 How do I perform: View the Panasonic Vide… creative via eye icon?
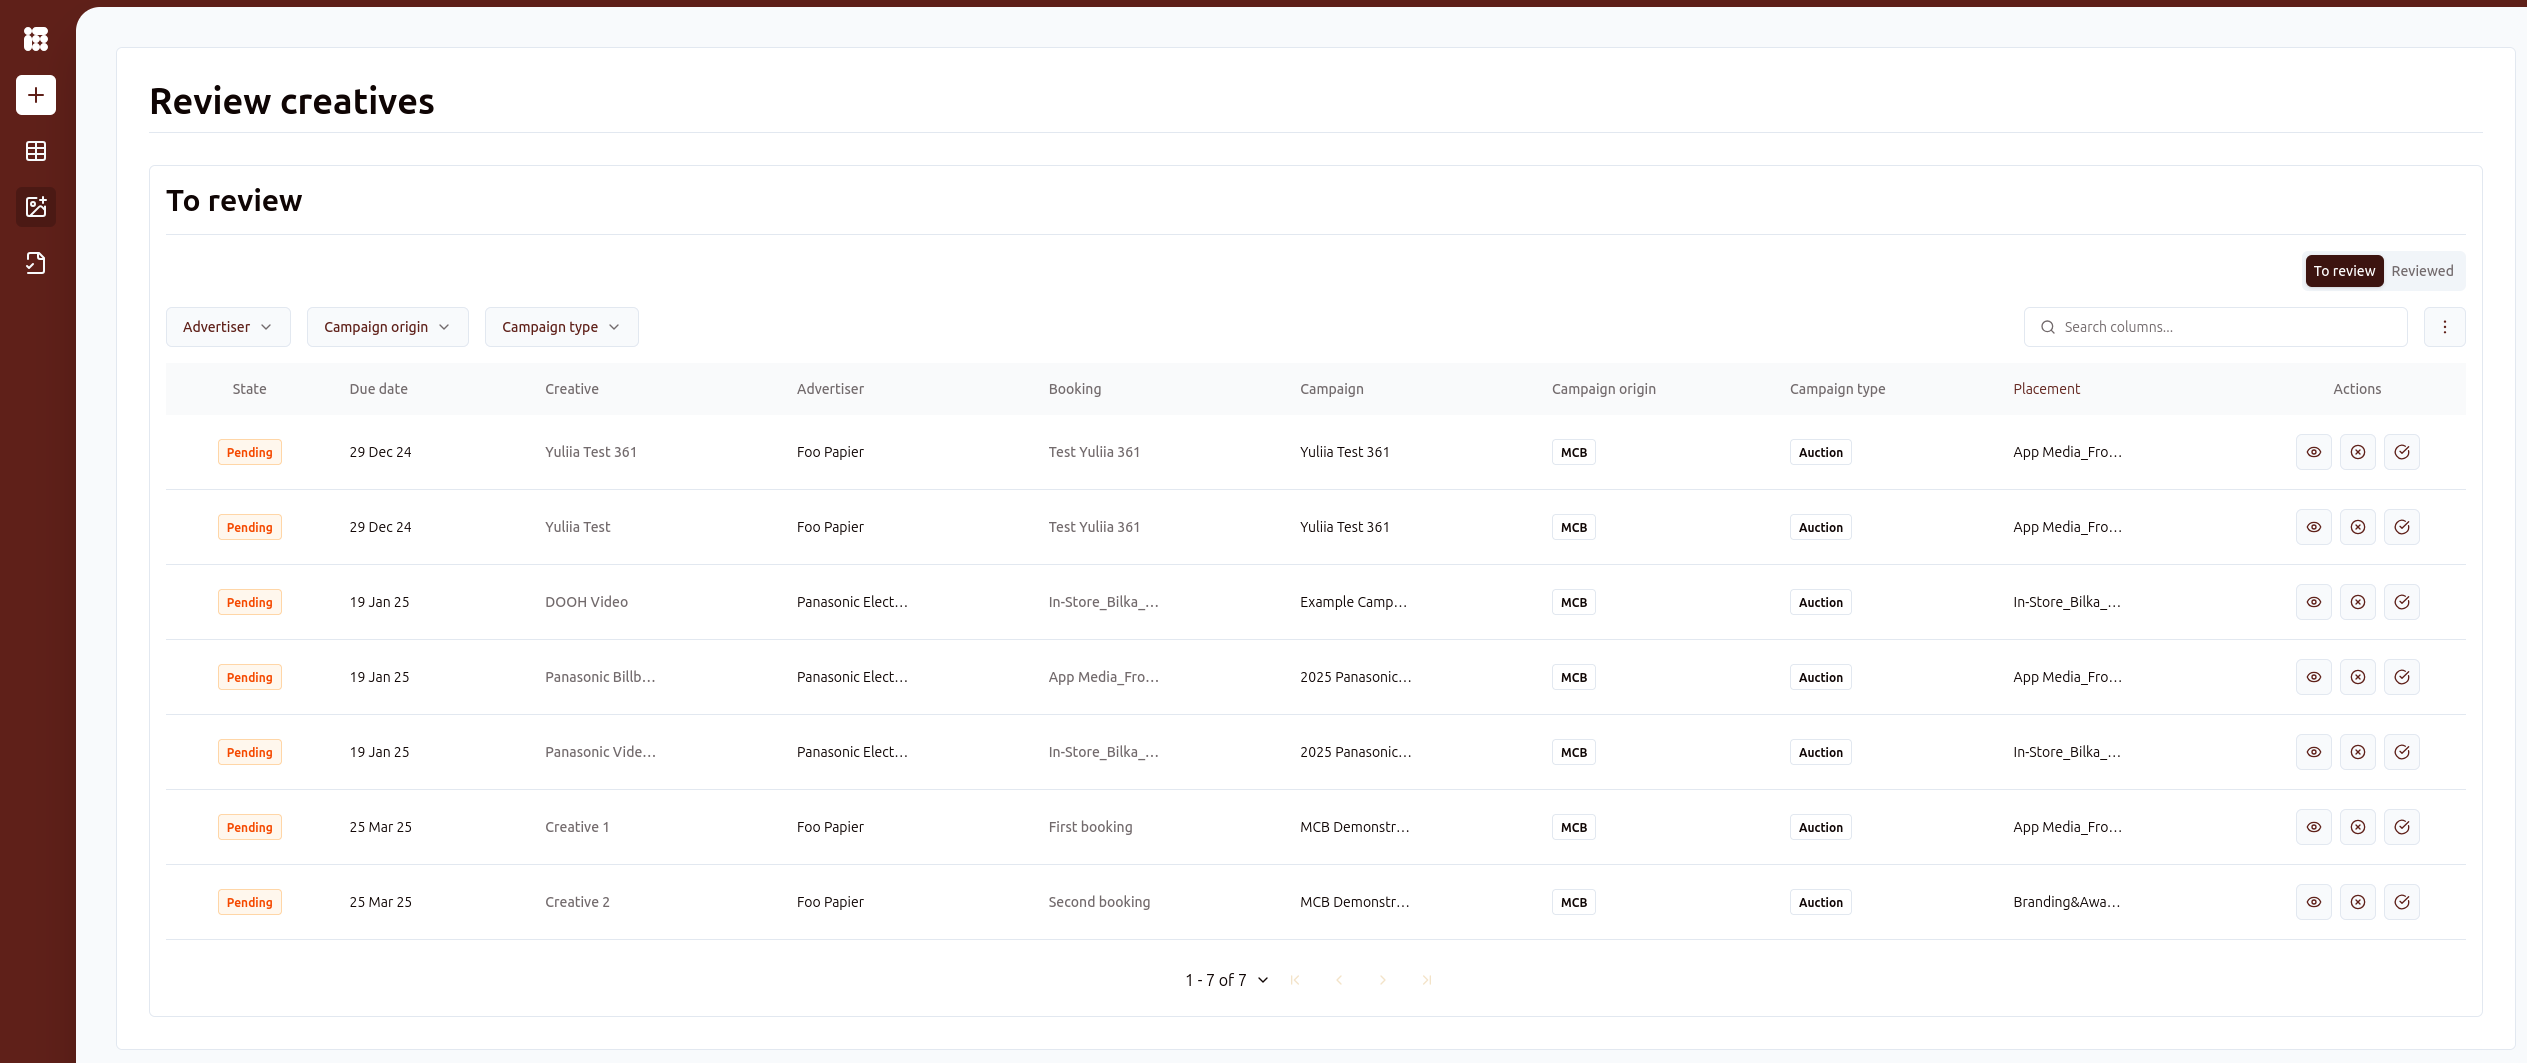click(2313, 752)
